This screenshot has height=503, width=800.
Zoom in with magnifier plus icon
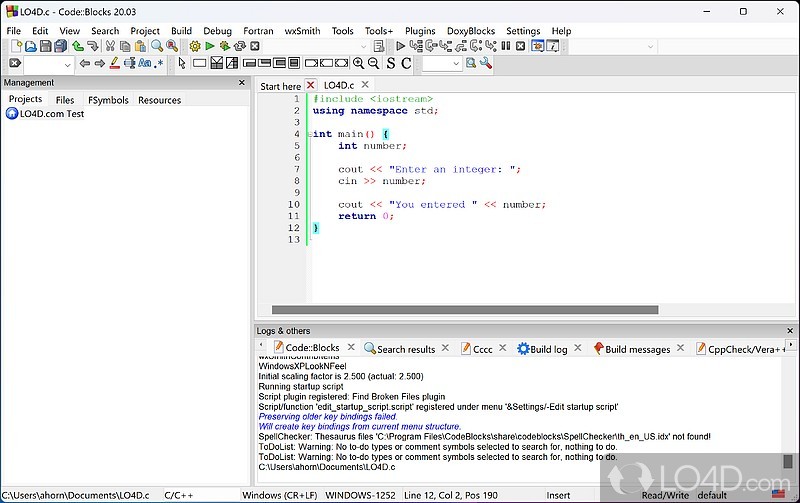pos(359,63)
